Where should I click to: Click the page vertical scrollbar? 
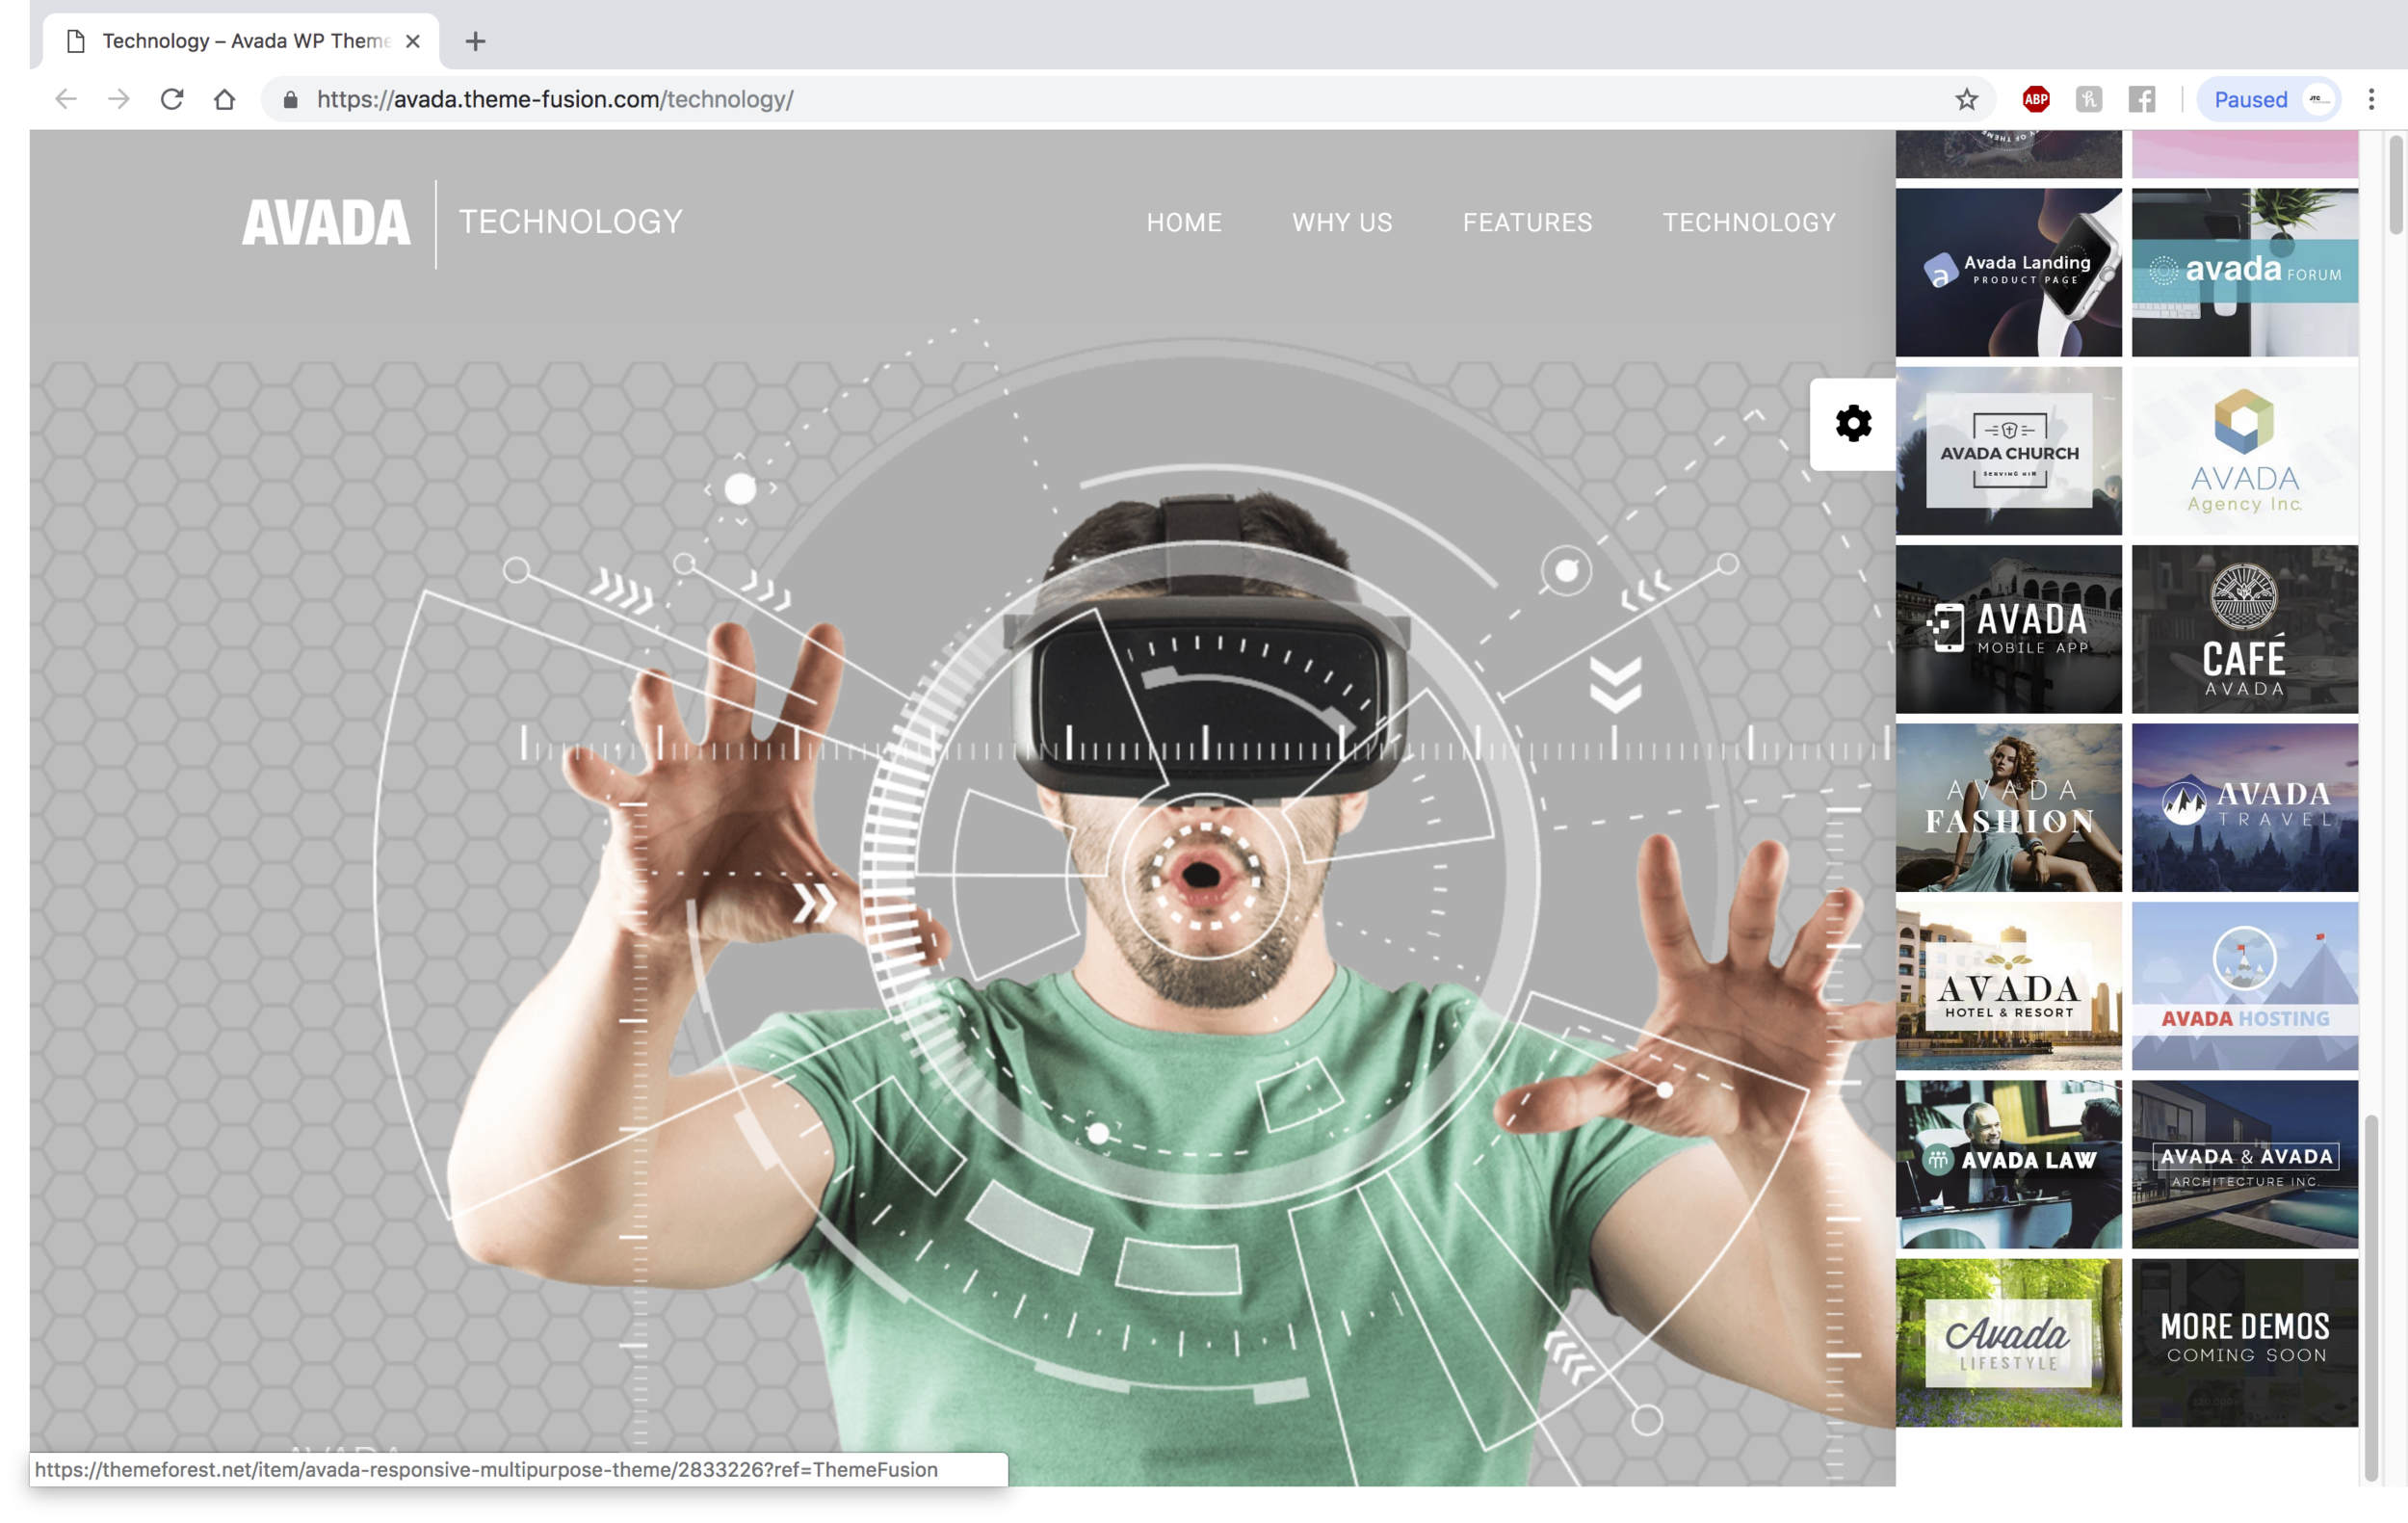(2396, 186)
